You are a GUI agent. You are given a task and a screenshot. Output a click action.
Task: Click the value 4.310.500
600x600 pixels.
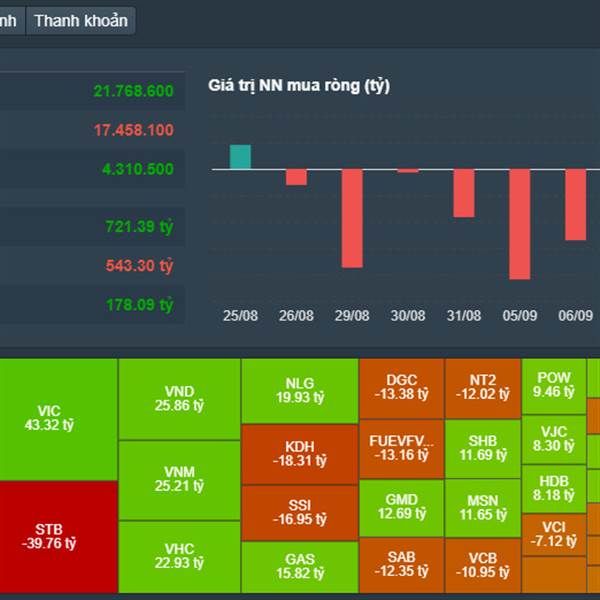(x=138, y=169)
